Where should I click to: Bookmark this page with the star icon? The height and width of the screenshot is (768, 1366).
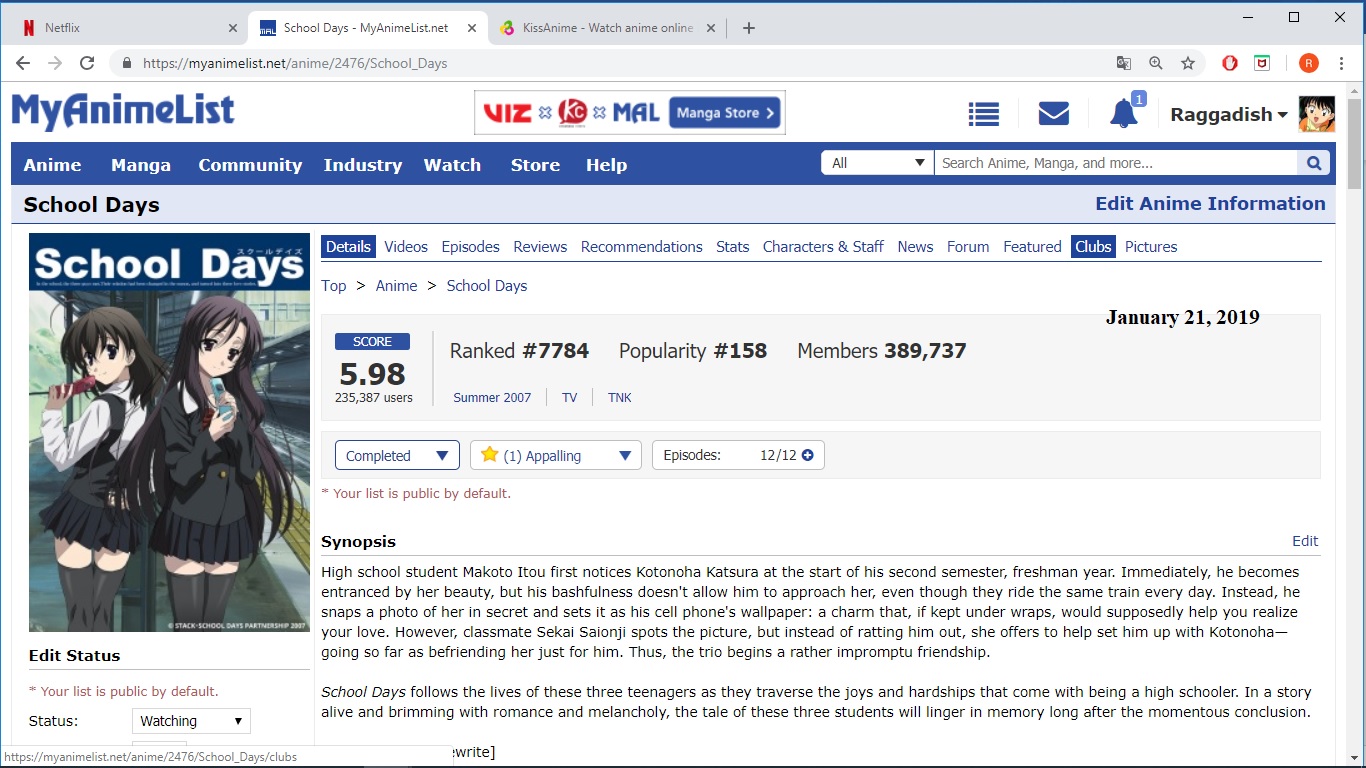pyautogui.click(x=1188, y=63)
